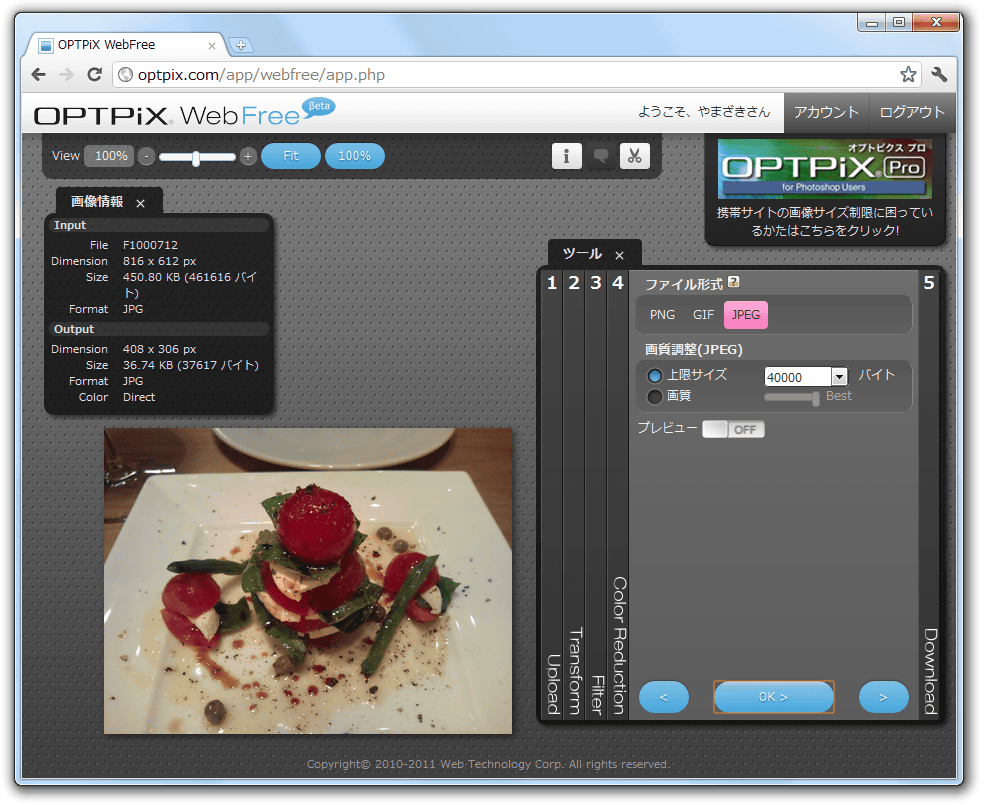Reload the page
Screen dimensions: 985x805
coord(94,75)
